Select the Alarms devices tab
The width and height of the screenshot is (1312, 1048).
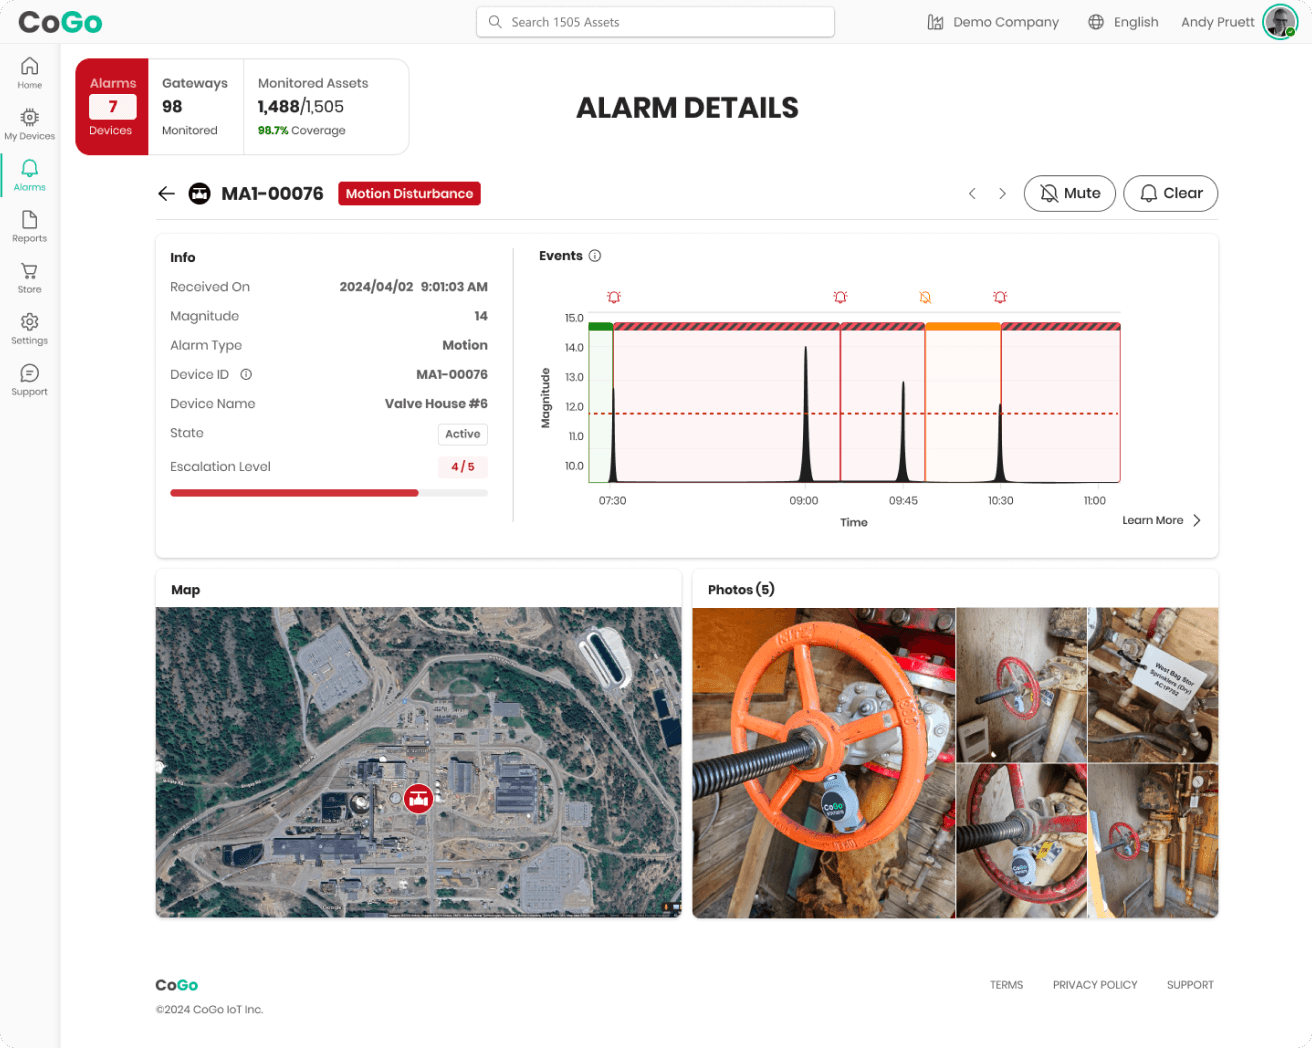(x=112, y=107)
